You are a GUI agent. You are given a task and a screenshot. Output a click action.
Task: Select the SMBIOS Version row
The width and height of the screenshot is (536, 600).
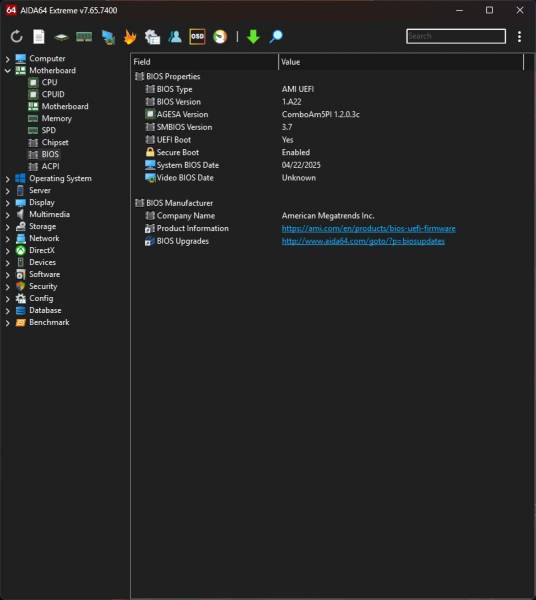(x=327, y=127)
